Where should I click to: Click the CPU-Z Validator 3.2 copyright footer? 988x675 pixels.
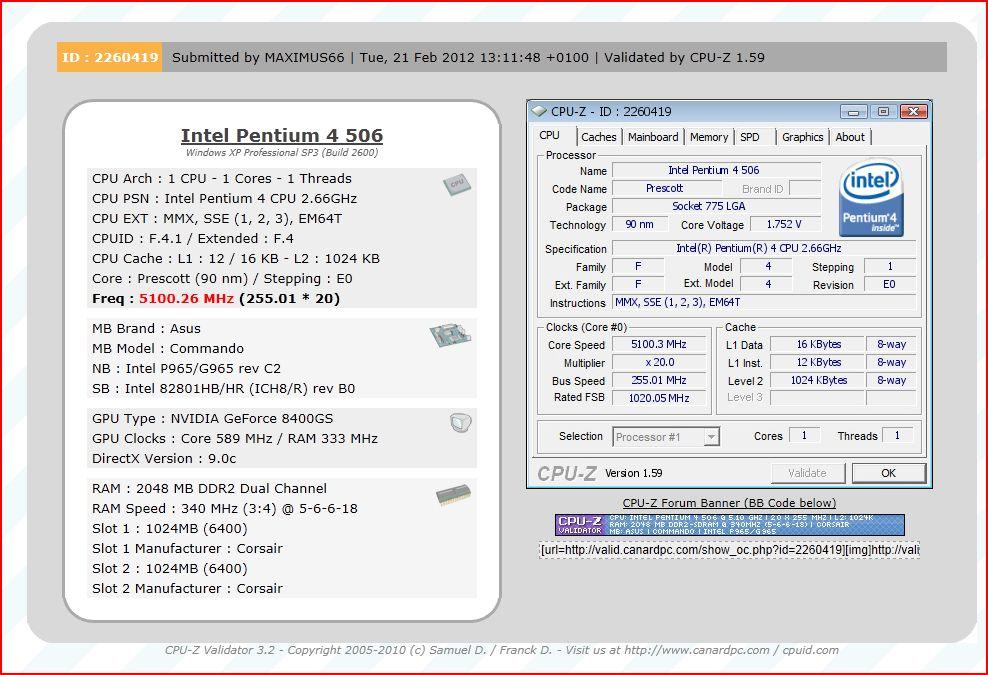click(502, 650)
